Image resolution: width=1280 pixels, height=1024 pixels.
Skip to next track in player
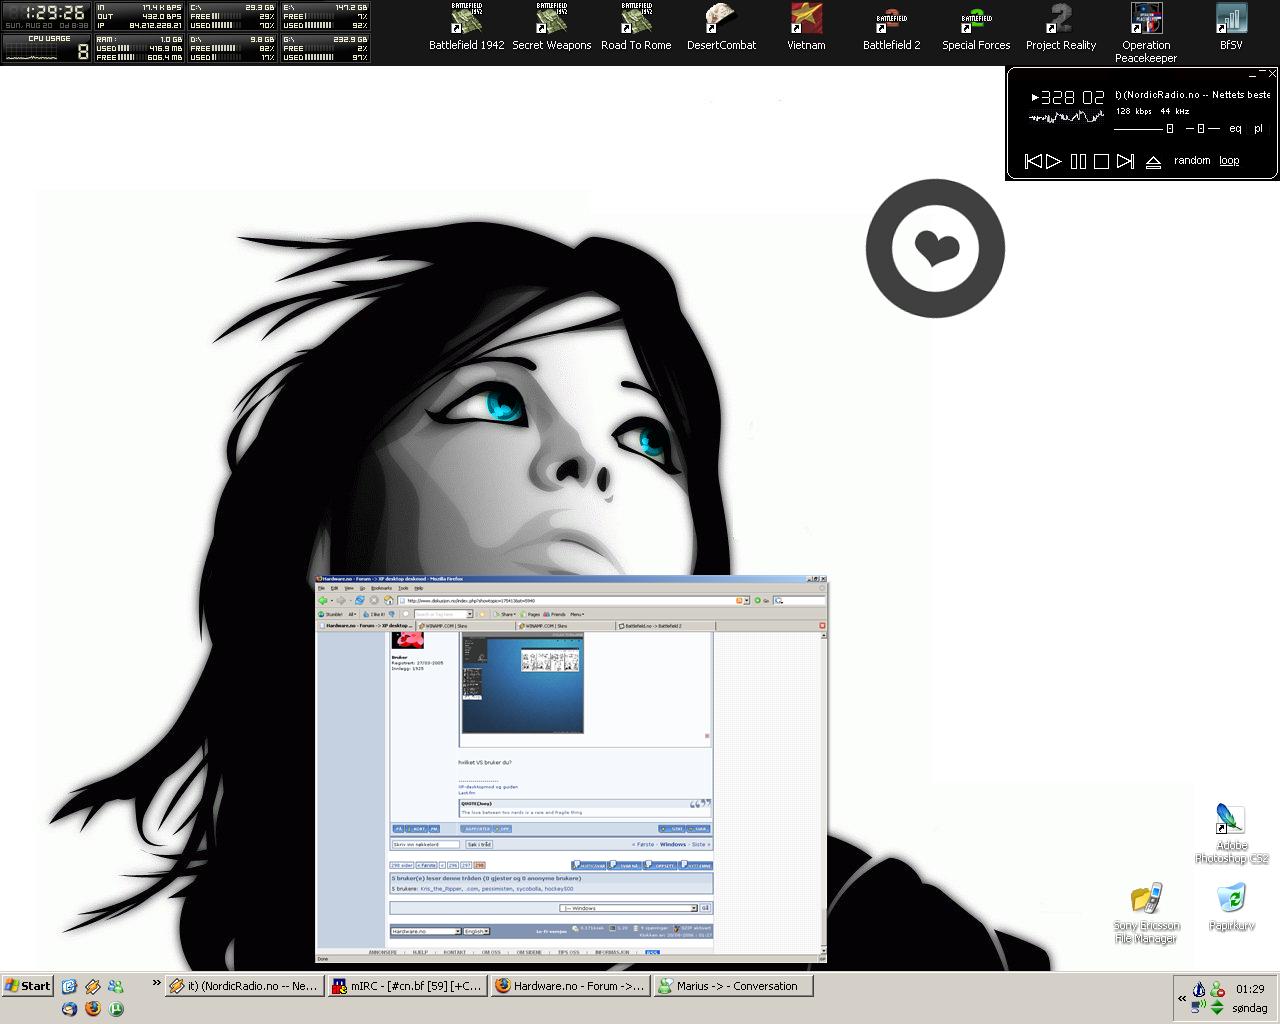tap(1125, 161)
